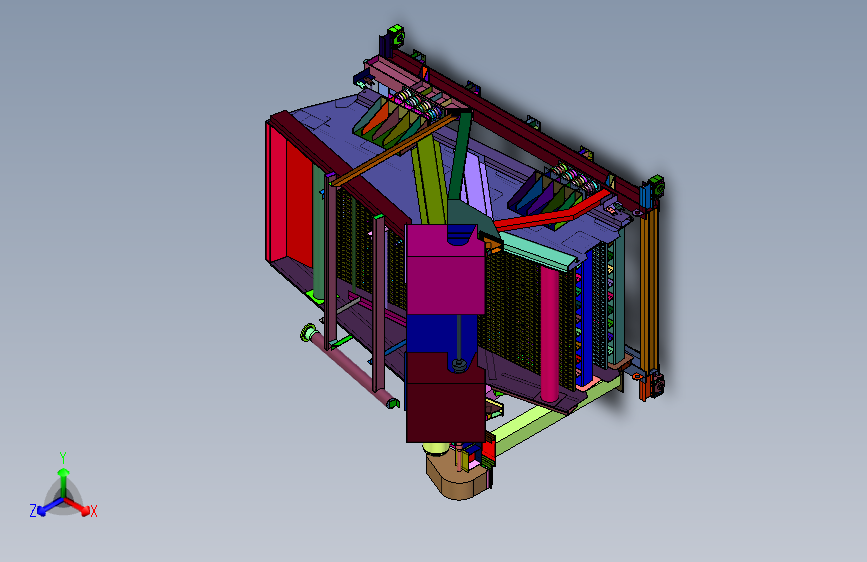
Task: Select the tan base part at the model bottom
Action: [457, 476]
